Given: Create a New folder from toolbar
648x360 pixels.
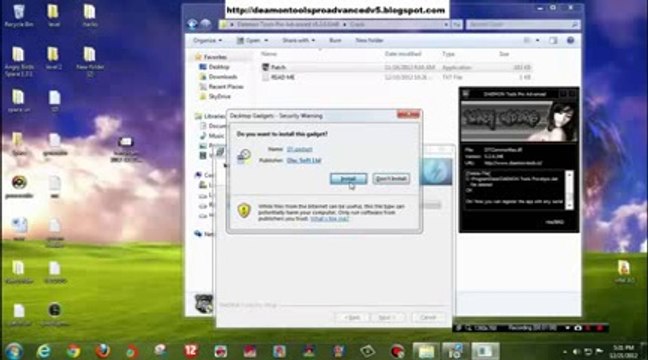Looking at the screenshot, I should [369, 41].
